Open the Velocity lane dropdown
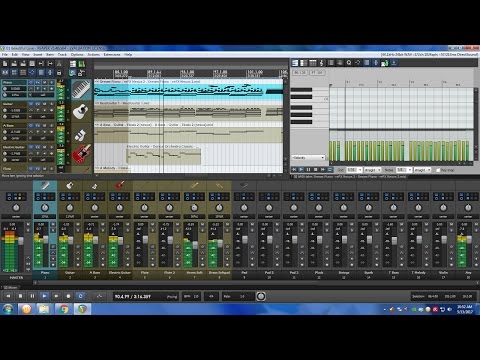 (x=308, y=157)
